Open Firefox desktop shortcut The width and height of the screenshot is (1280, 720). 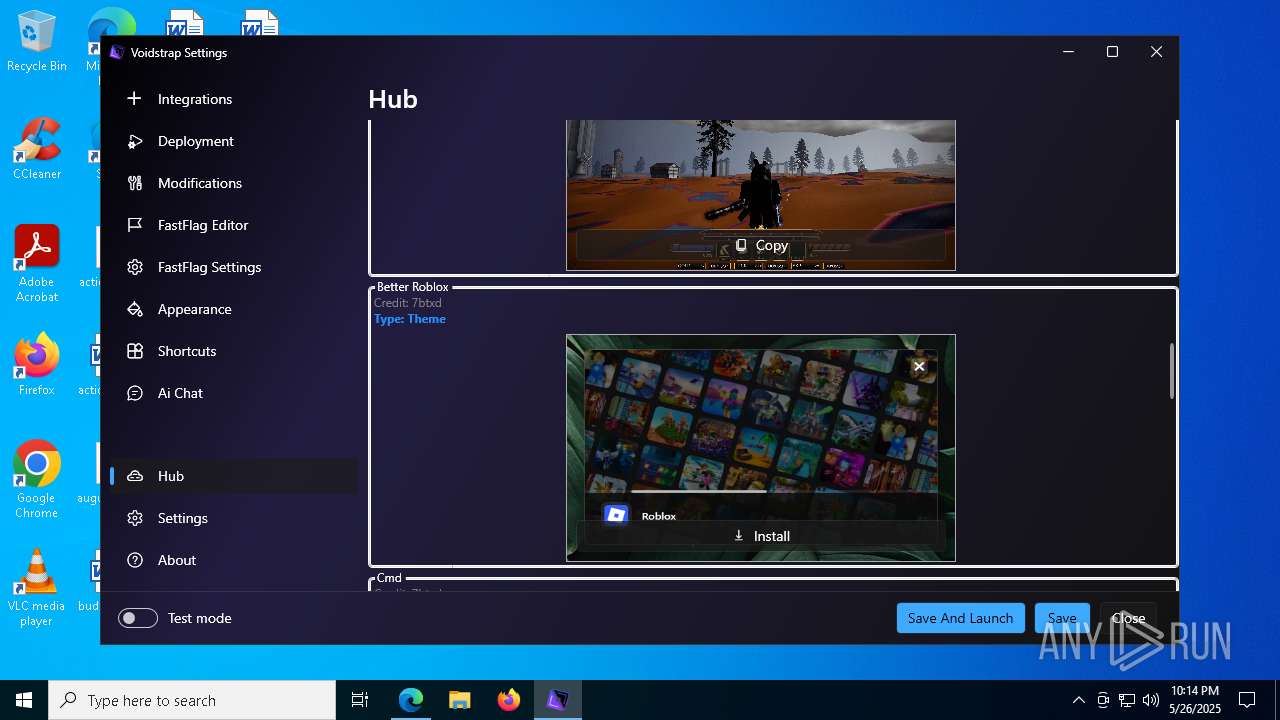click(37, 365)
